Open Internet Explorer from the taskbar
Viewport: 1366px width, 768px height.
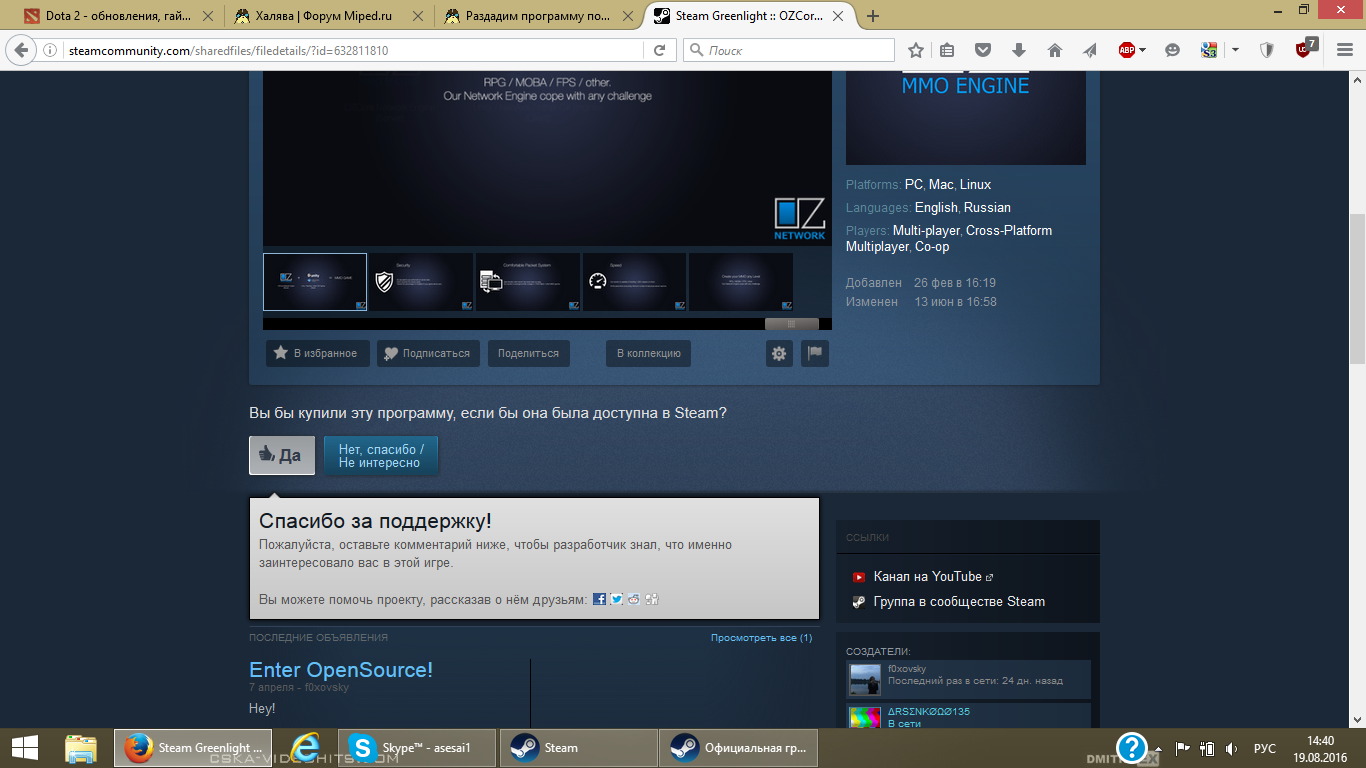(305, 747)
